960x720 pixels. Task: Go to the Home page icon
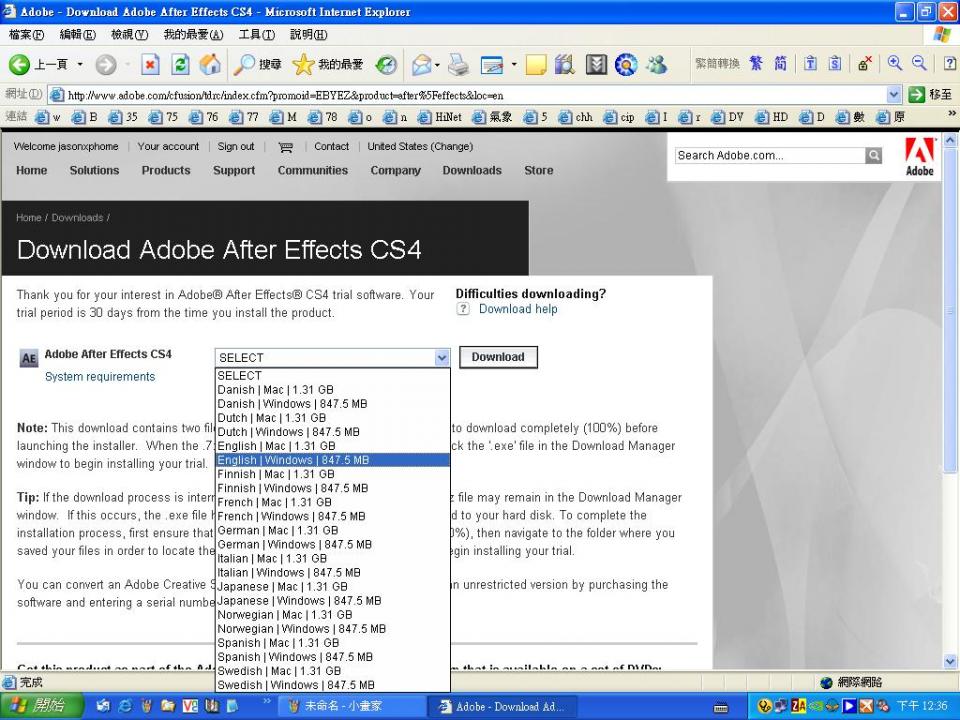(x=210, y=64)
